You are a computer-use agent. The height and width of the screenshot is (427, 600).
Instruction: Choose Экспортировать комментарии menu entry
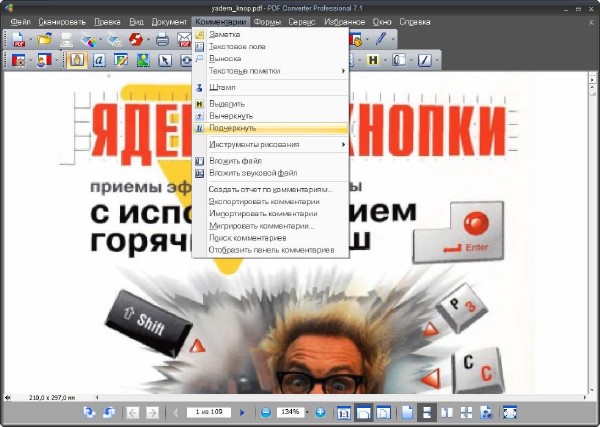click(x=264, y=201)
